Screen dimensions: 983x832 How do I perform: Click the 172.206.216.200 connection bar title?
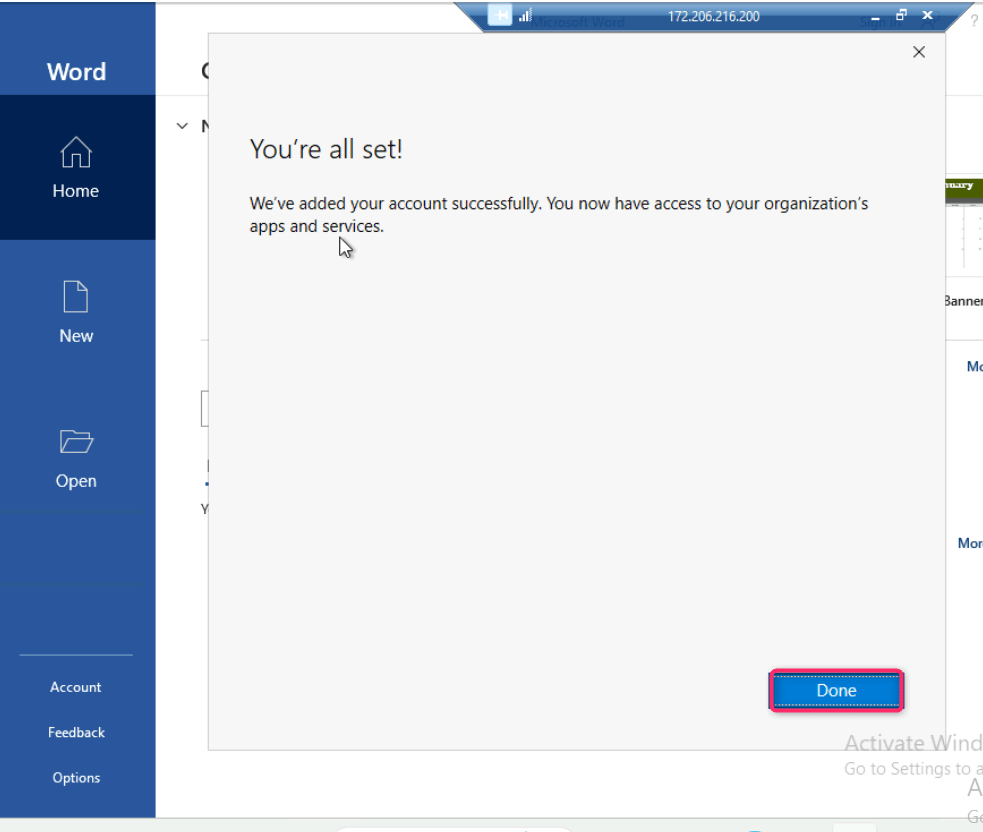pyautogui.click(x=713, y=16)
